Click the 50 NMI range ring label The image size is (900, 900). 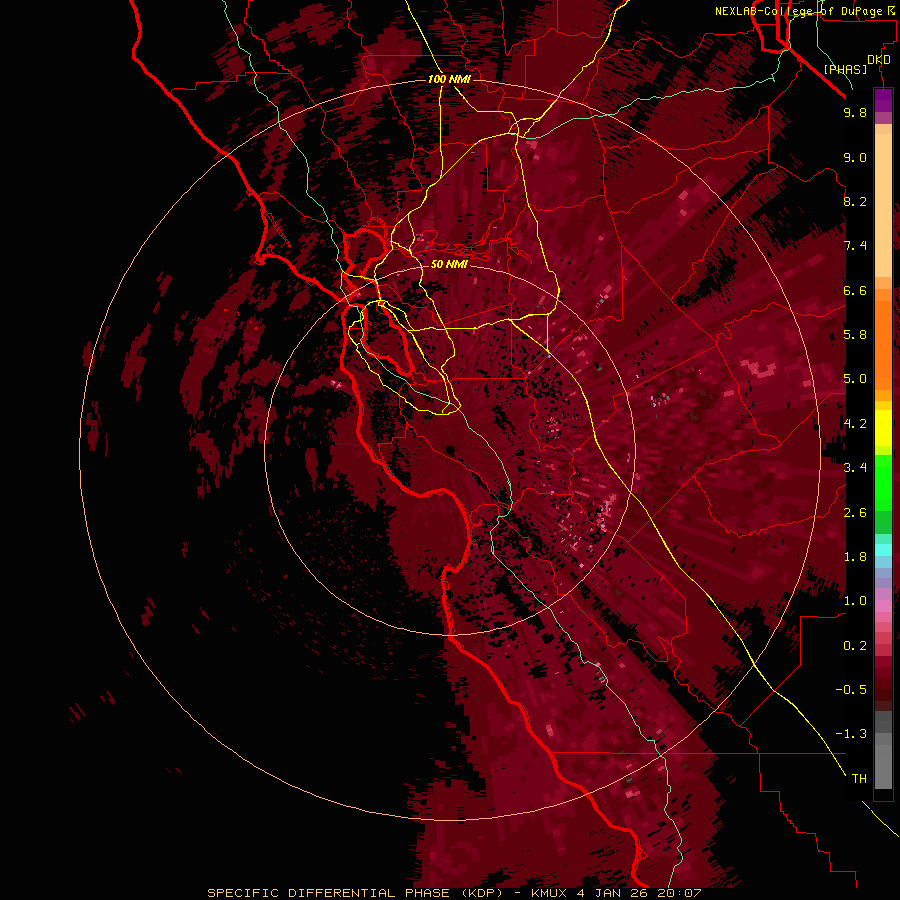449,264
